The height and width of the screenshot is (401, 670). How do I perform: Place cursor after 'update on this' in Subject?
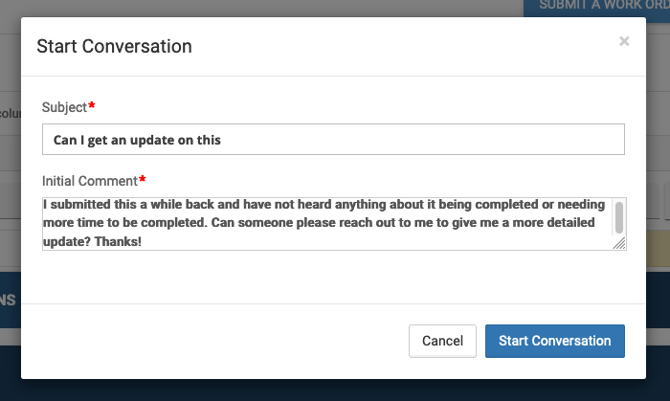223,140
